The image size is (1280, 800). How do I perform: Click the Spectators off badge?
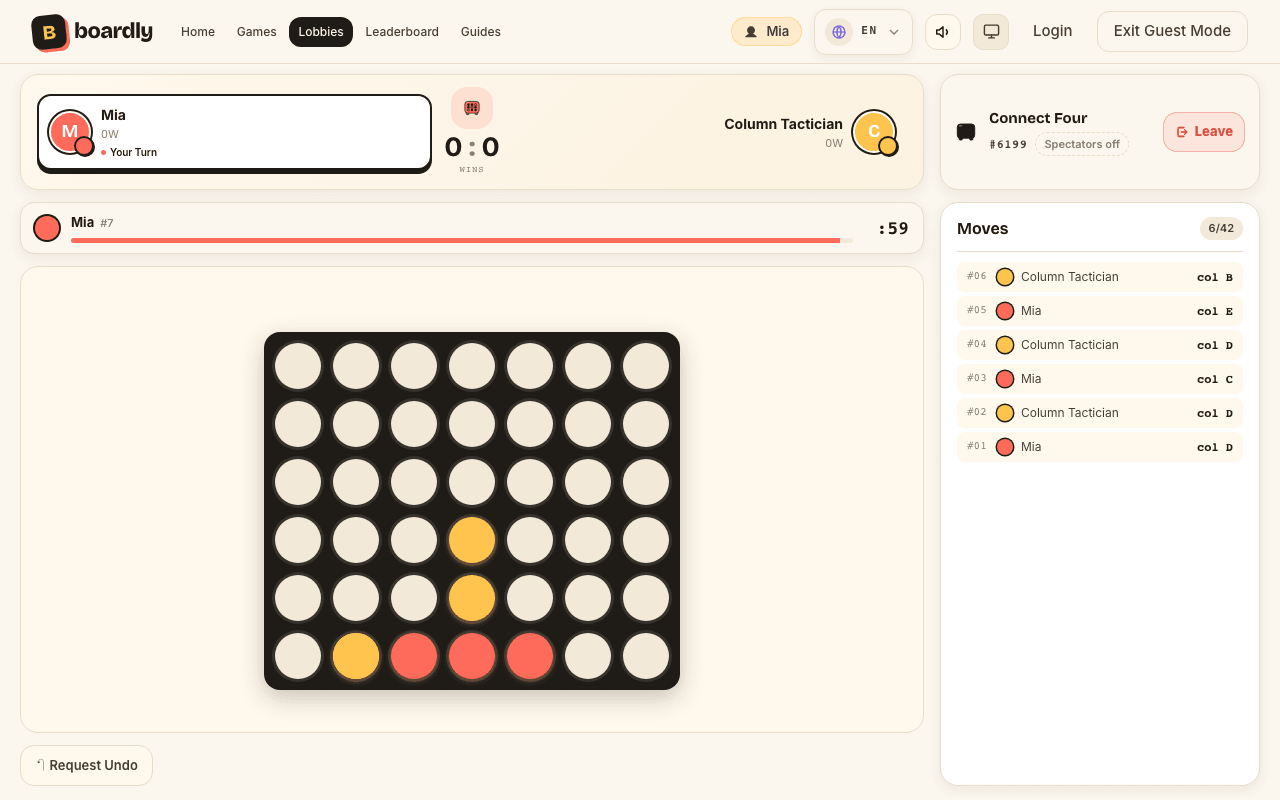(x=1082, y=144)
